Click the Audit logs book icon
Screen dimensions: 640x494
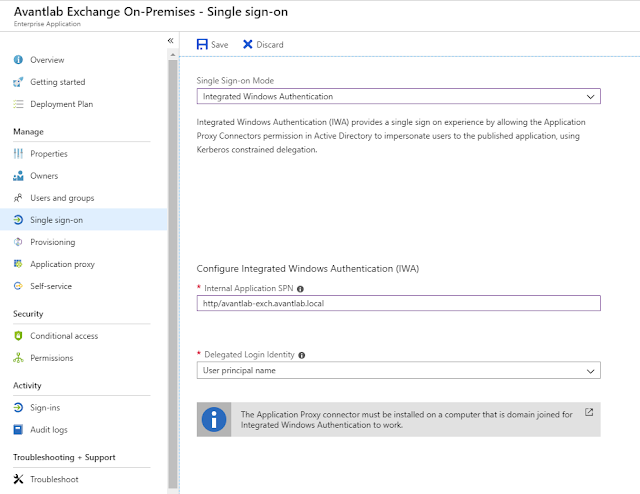pyautogui.click(x=18, y=429)
